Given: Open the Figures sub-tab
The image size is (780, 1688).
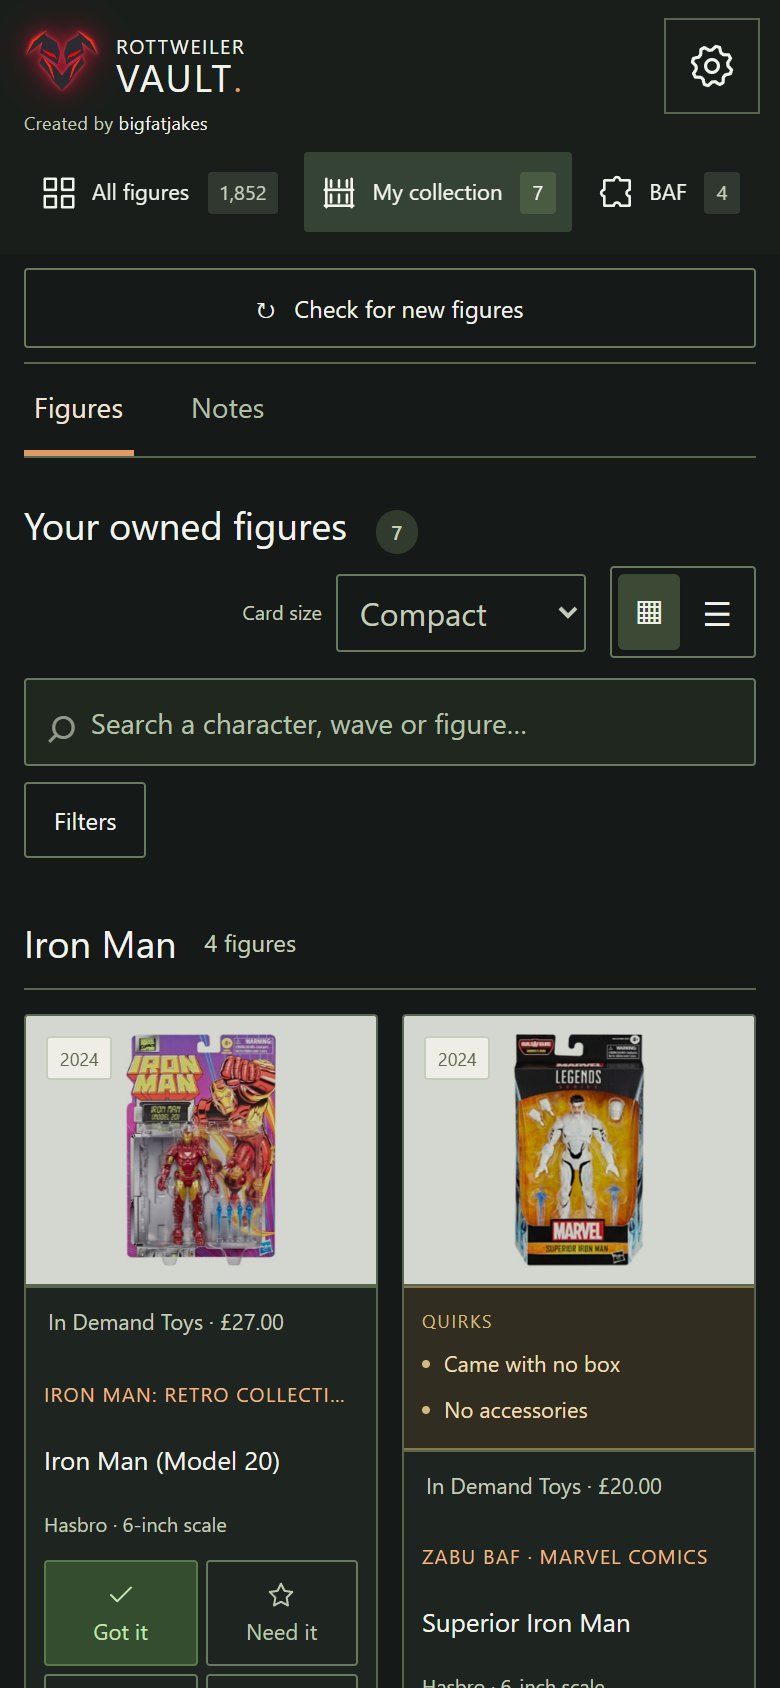Looking at the screenshot, I should 79,409.
